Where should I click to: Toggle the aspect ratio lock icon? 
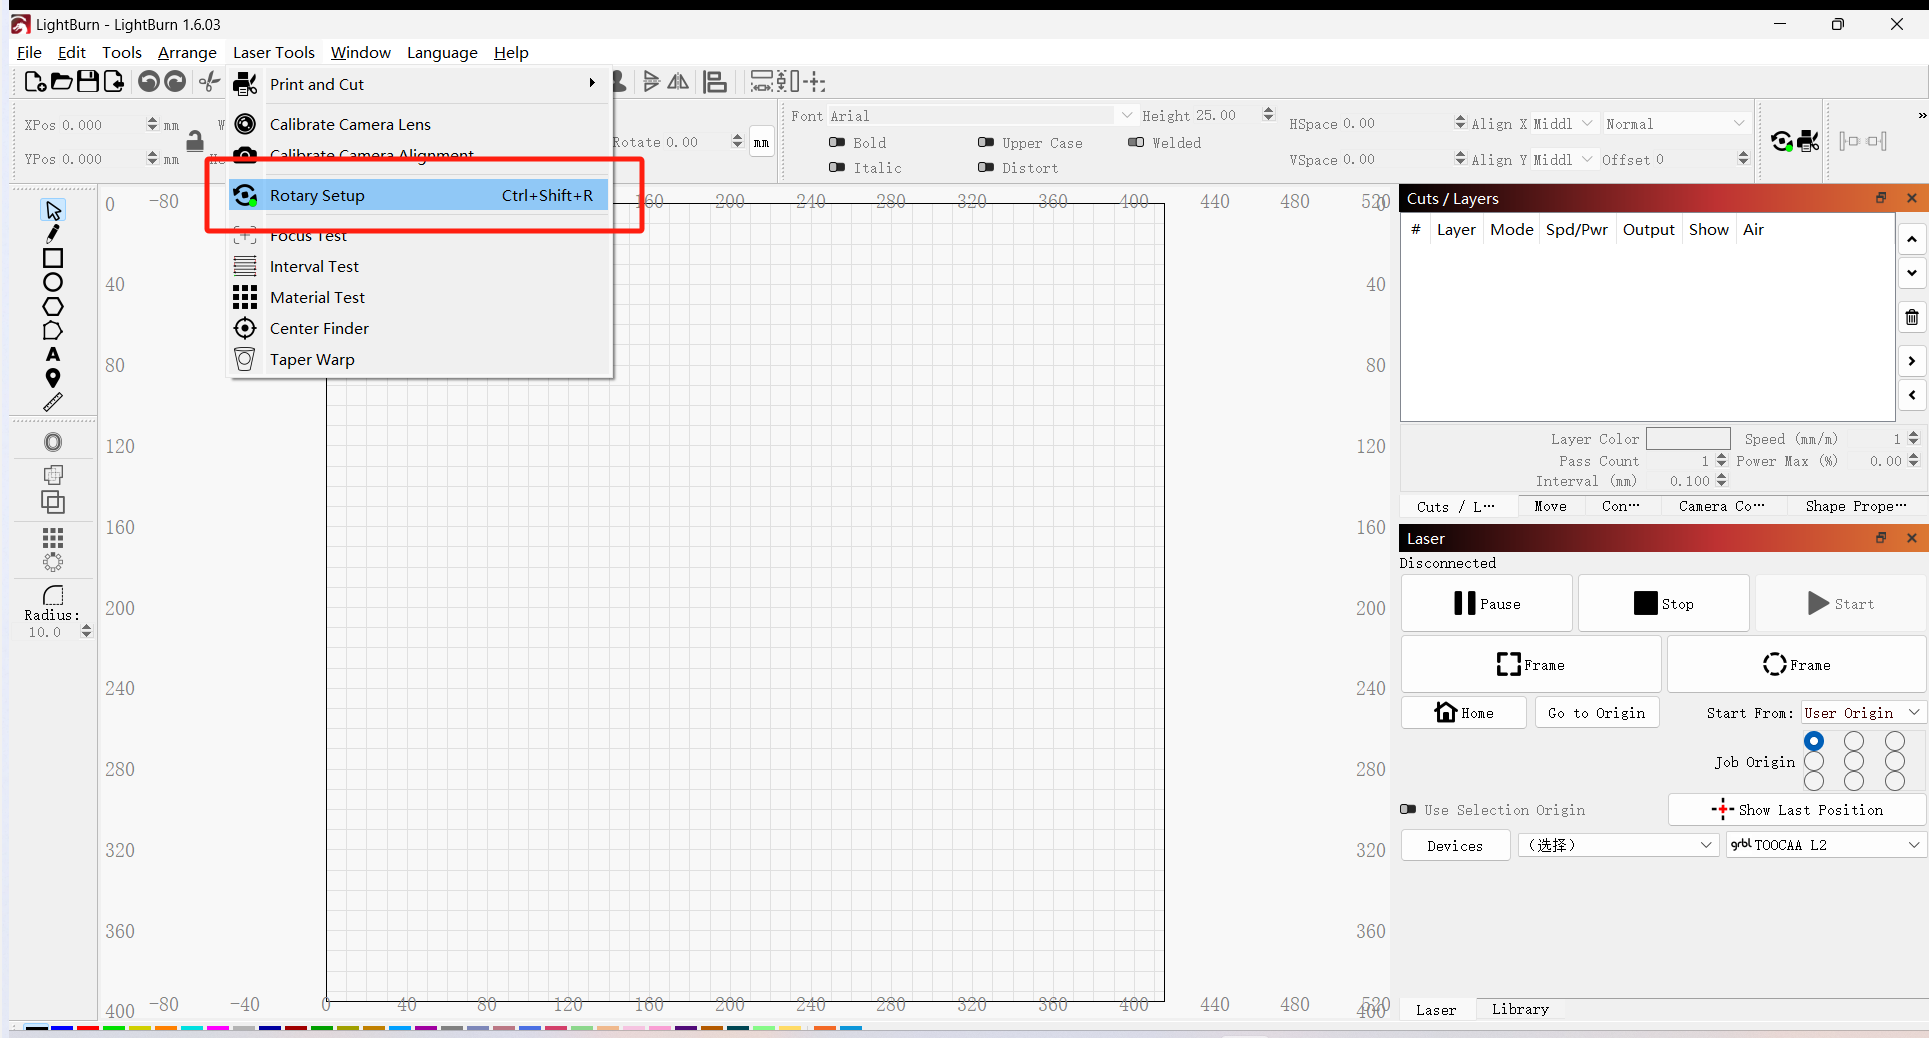[195, 141]
